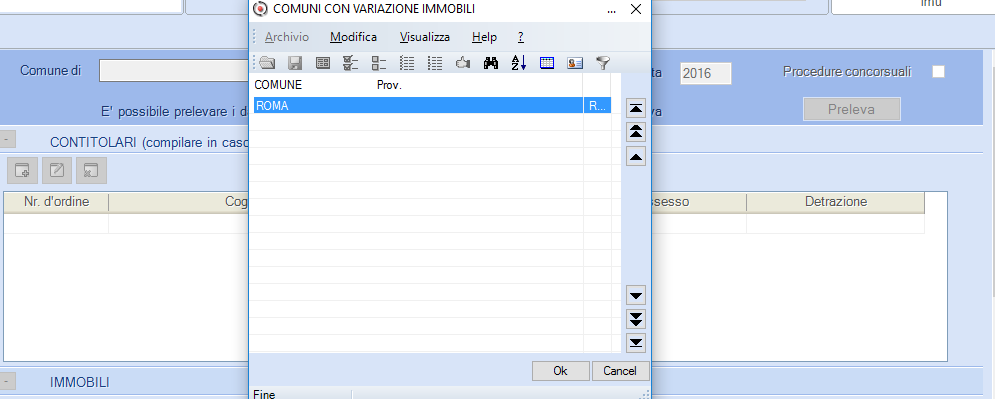
Task: Click the Nr. d'ordine column header
Action: point(56,202)
